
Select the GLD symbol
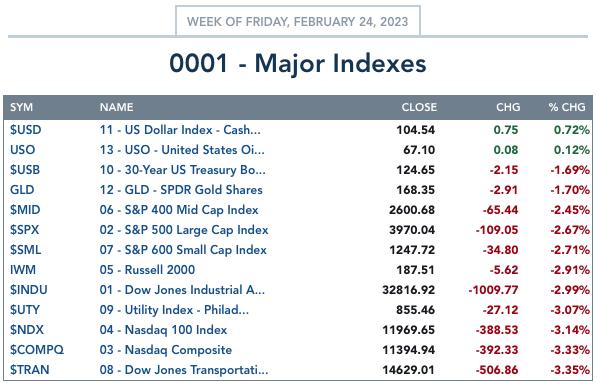pyautogui.click(x=22, y=190)
